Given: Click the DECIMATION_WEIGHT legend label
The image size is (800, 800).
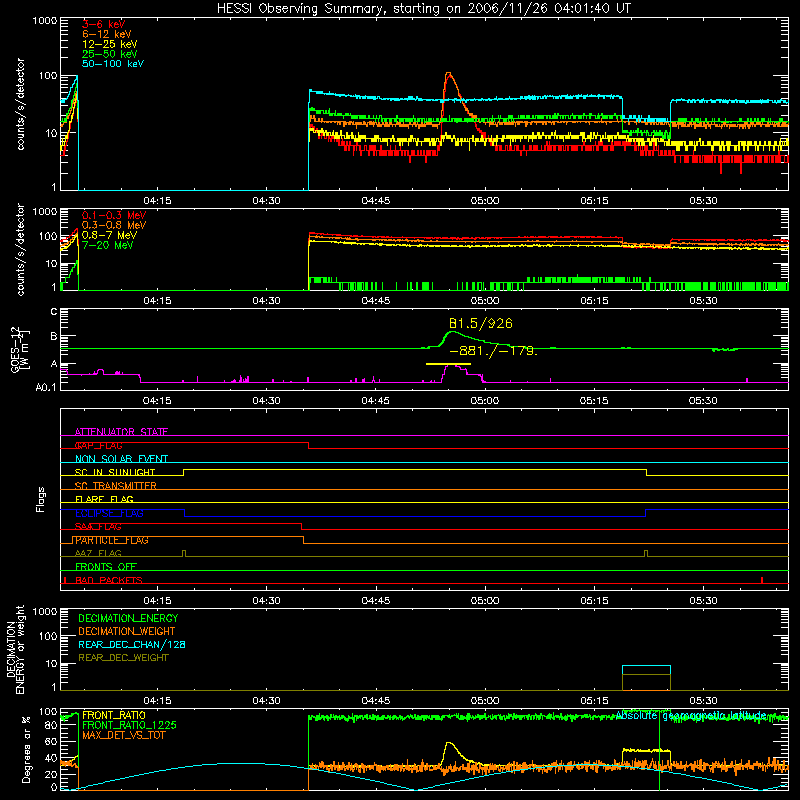Looking at the screenshot, I should (x=127, y=631).
